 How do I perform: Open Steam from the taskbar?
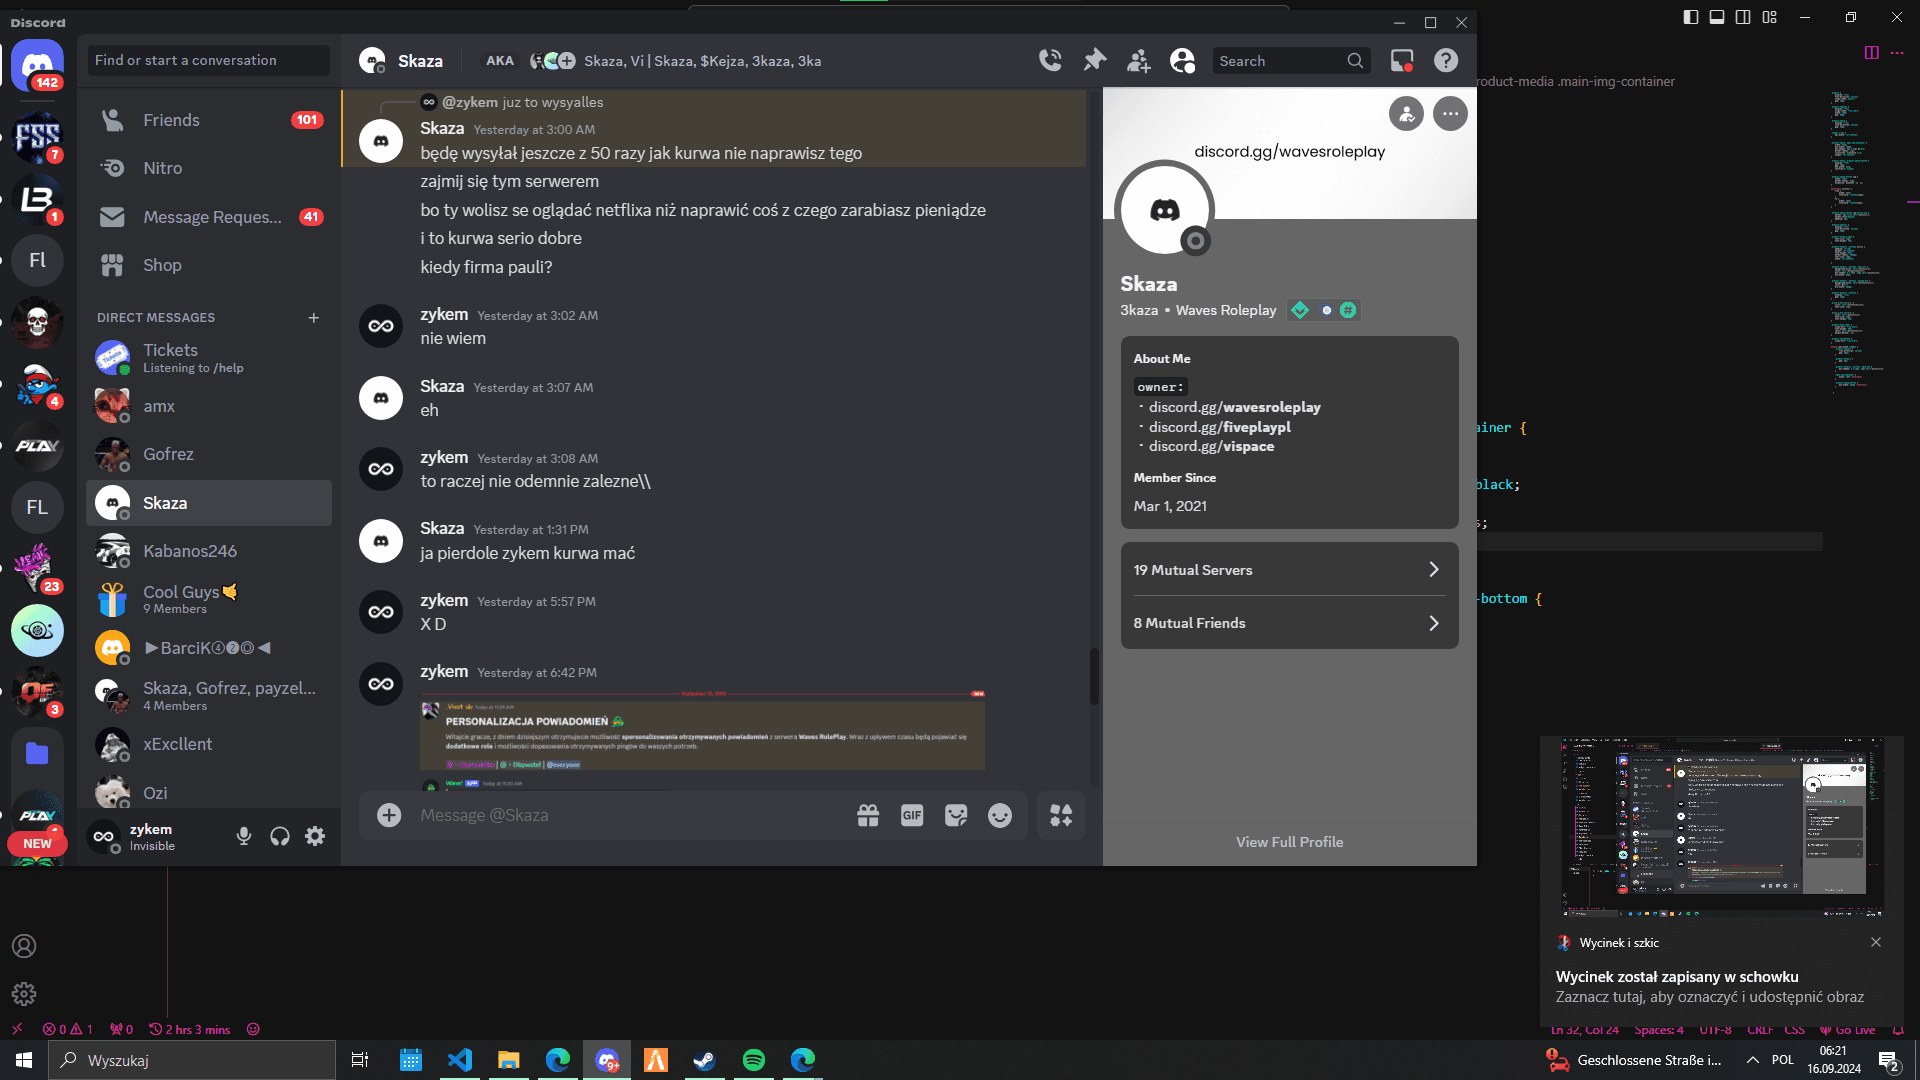coord(705,1060)
